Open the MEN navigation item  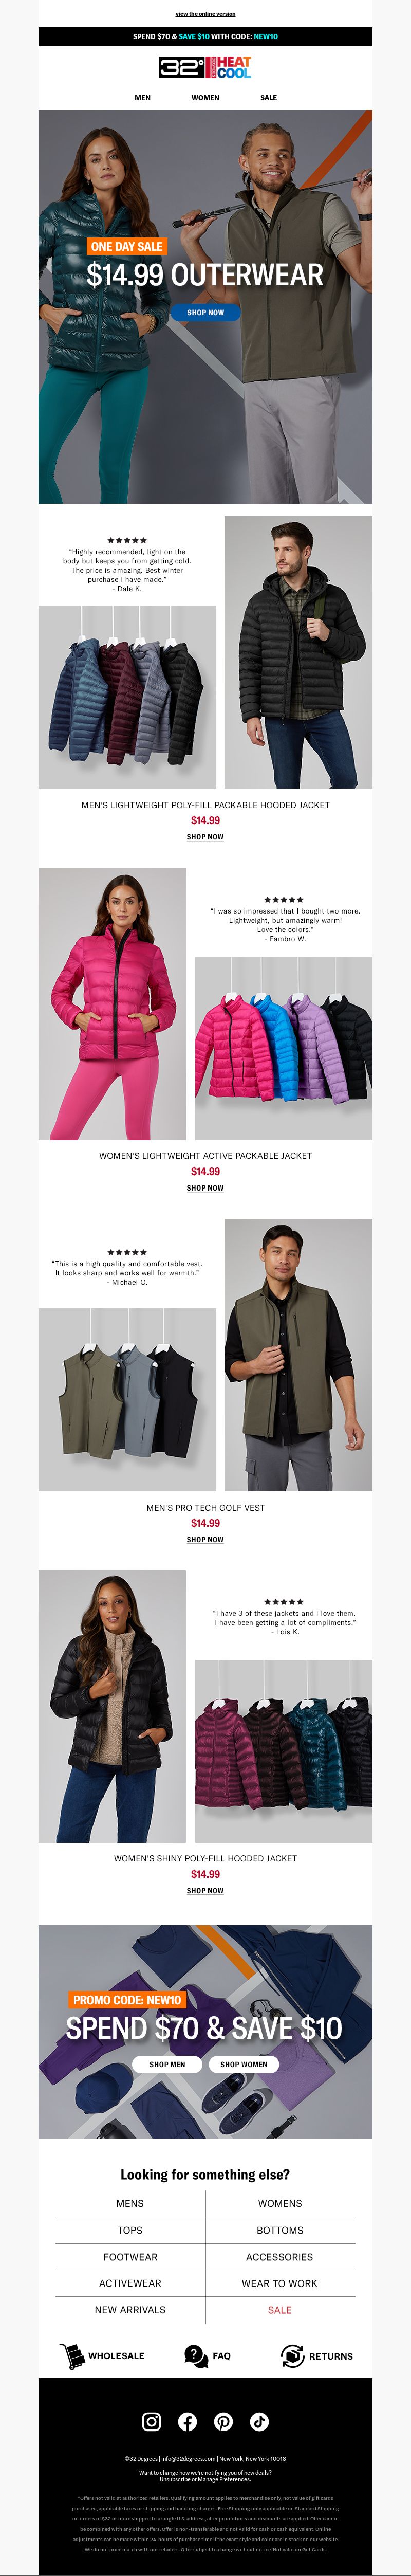click(143, 98)
